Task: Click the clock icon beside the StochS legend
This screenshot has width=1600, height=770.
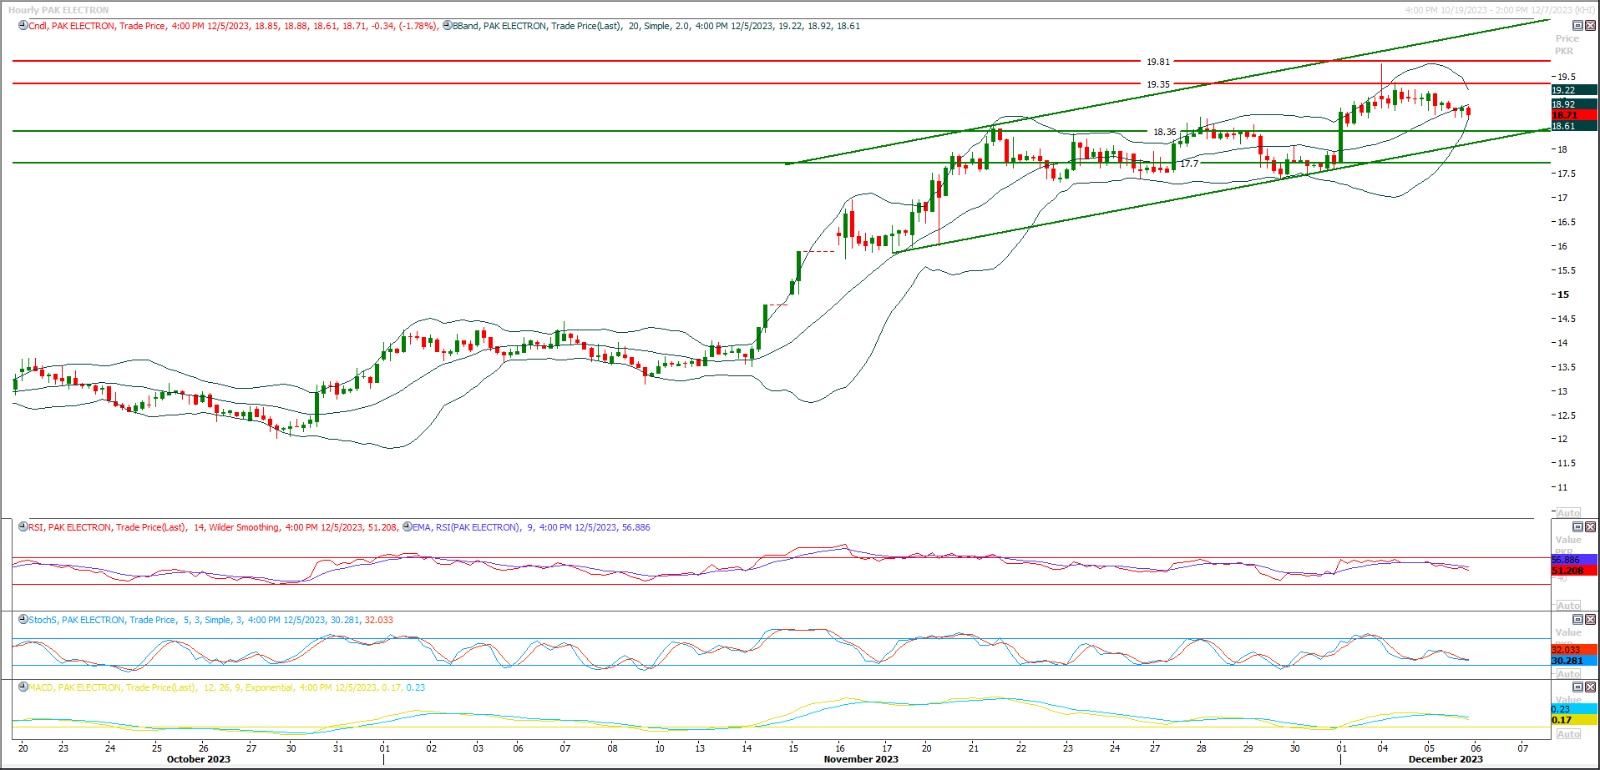Action: click(23, 620)
